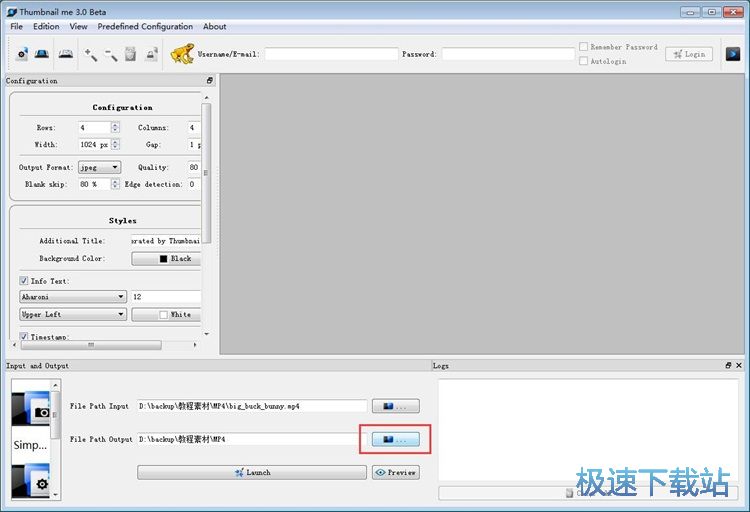
Task: Click the trash bin toolbar icon
Action: coord(130,54)
